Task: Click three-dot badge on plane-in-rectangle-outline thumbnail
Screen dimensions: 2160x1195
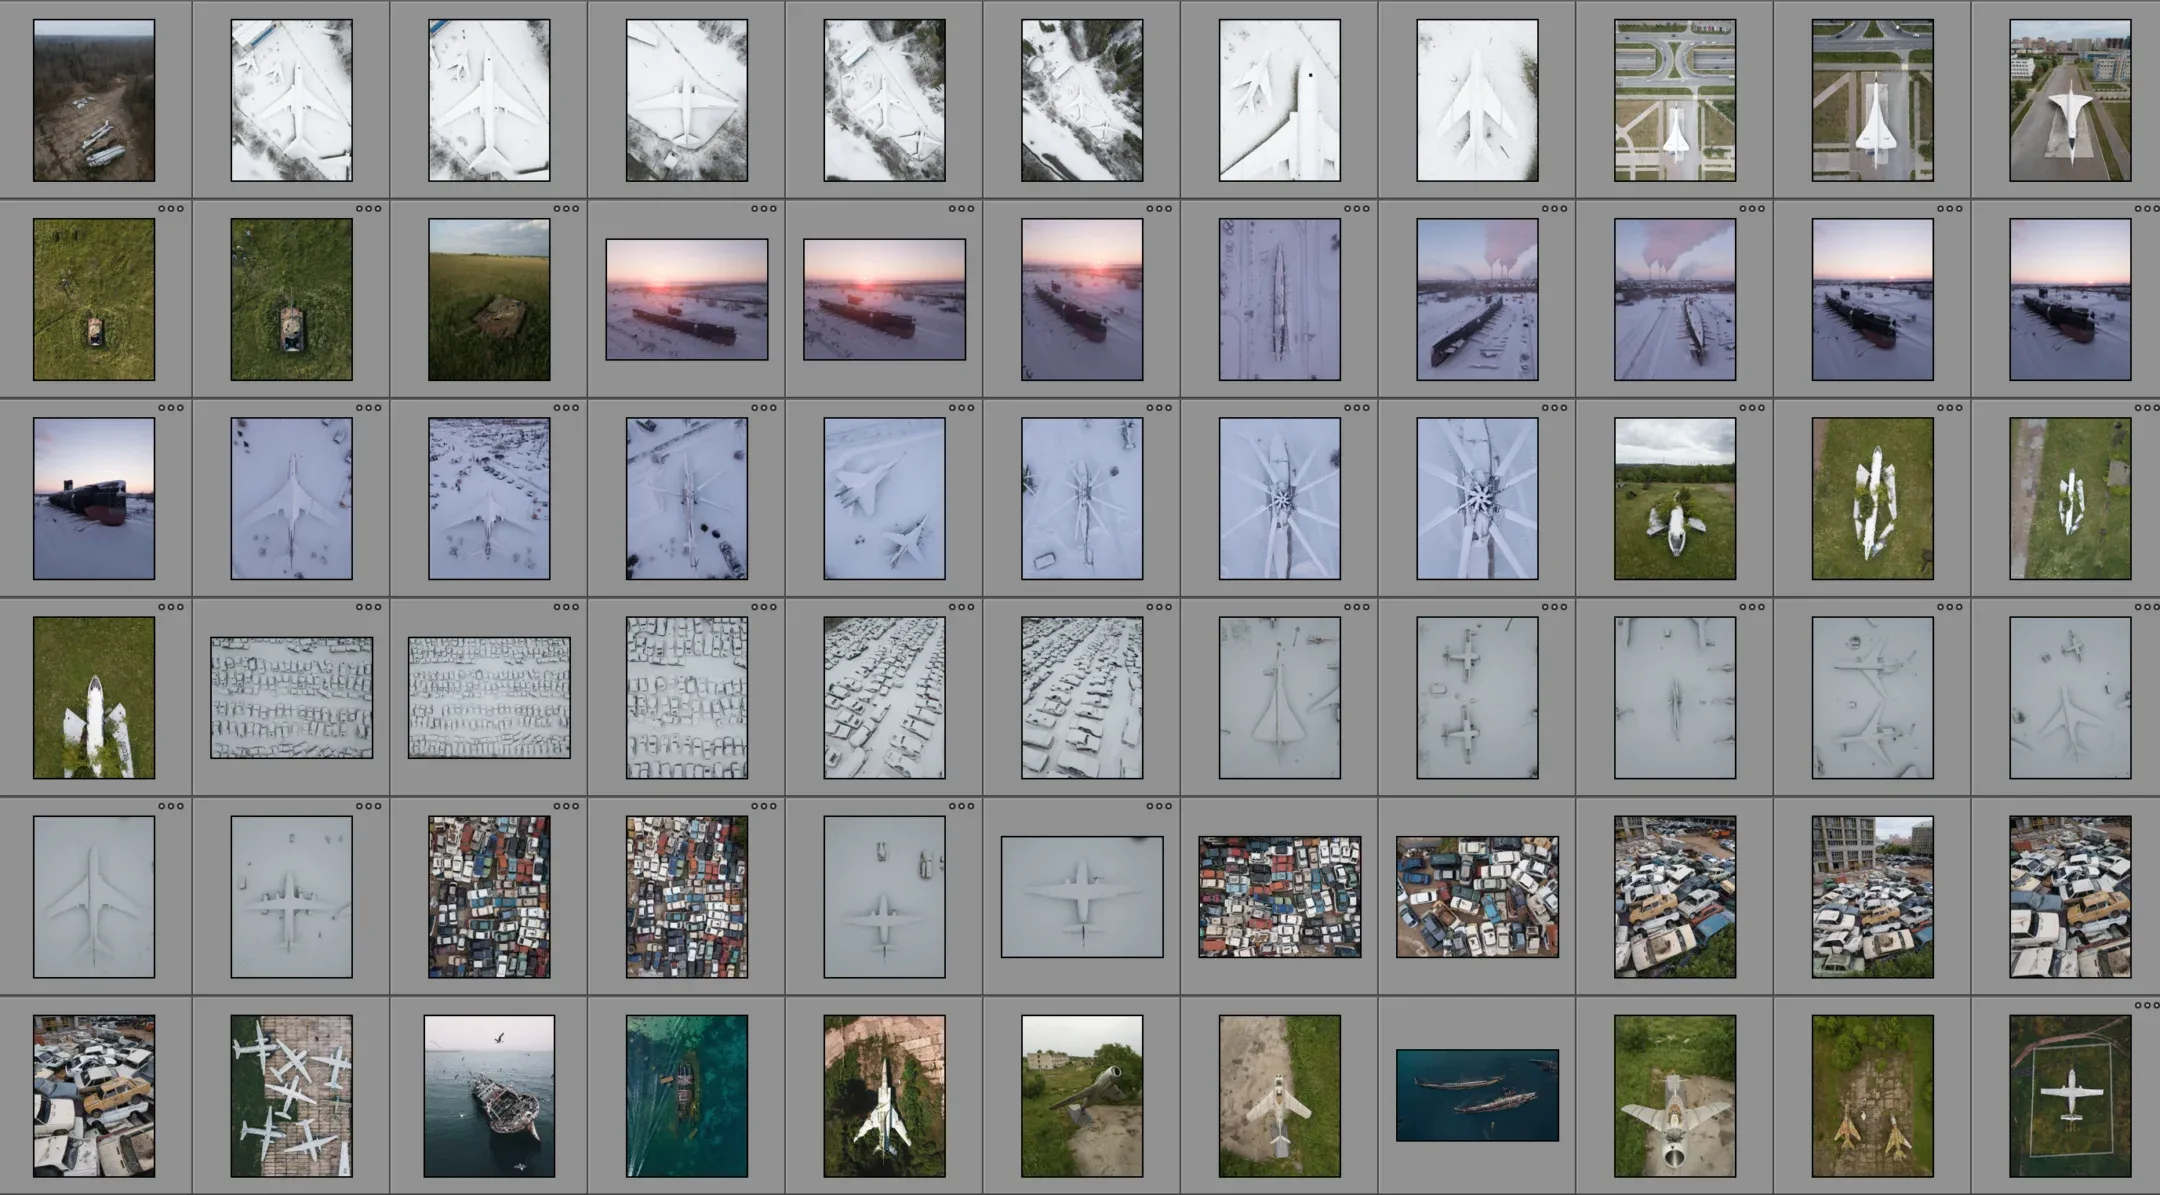Action: click(x=2146, y=1005)
